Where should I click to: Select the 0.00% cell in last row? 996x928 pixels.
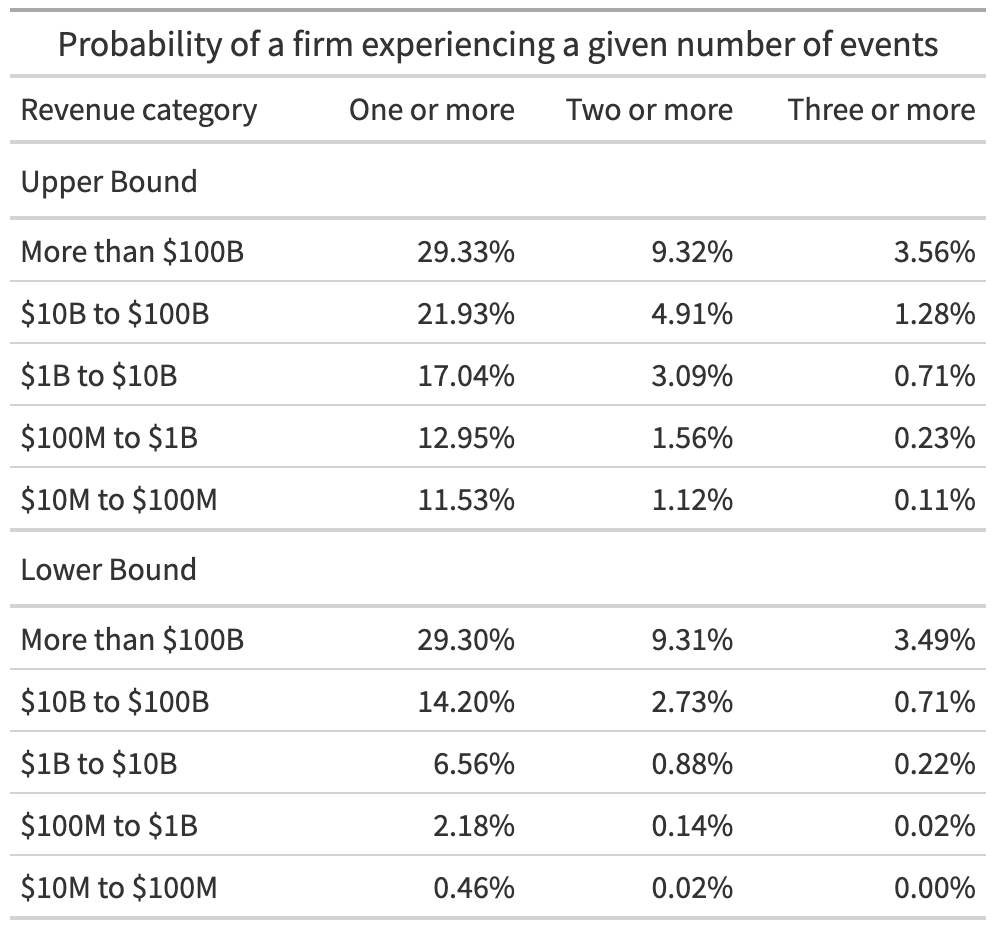point(933,887)
